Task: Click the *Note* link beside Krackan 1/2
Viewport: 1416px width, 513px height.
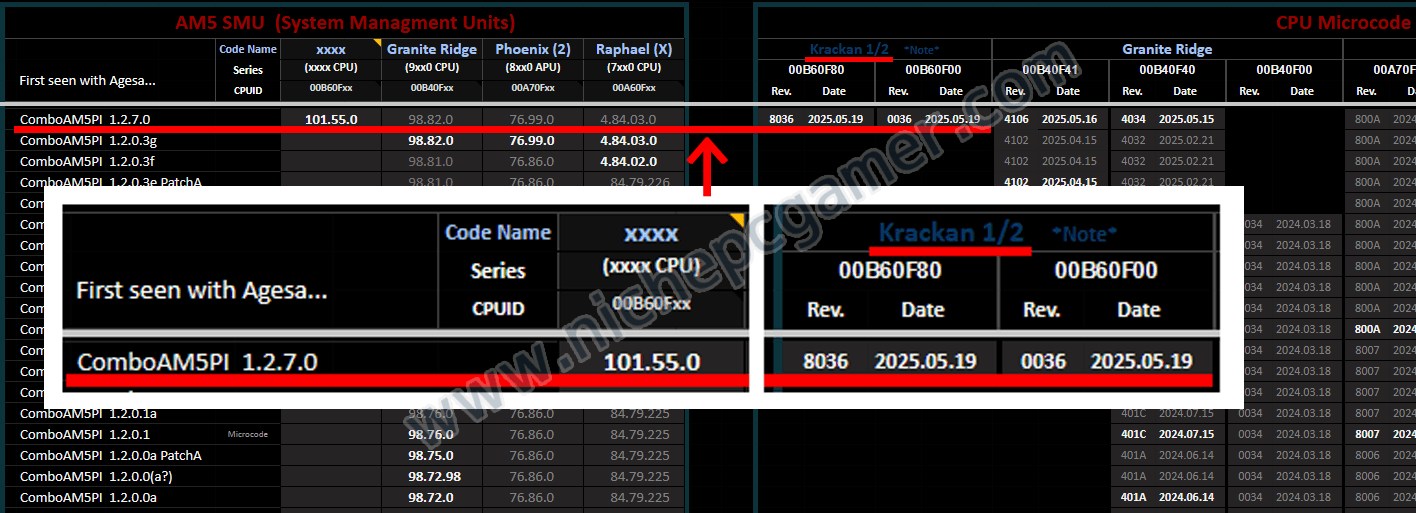Action: pos(921,49)
